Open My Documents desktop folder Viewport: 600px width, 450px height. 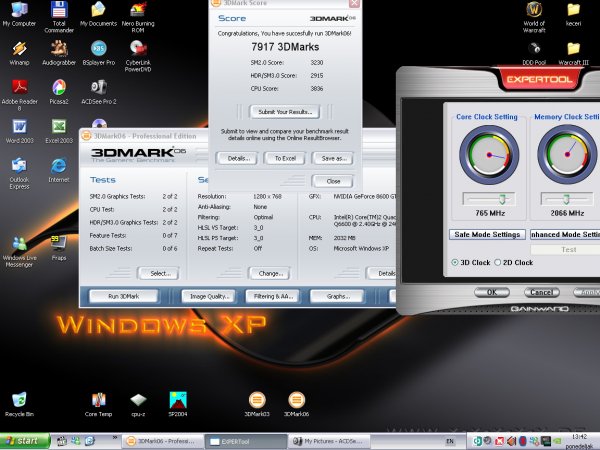pos(98,15)
